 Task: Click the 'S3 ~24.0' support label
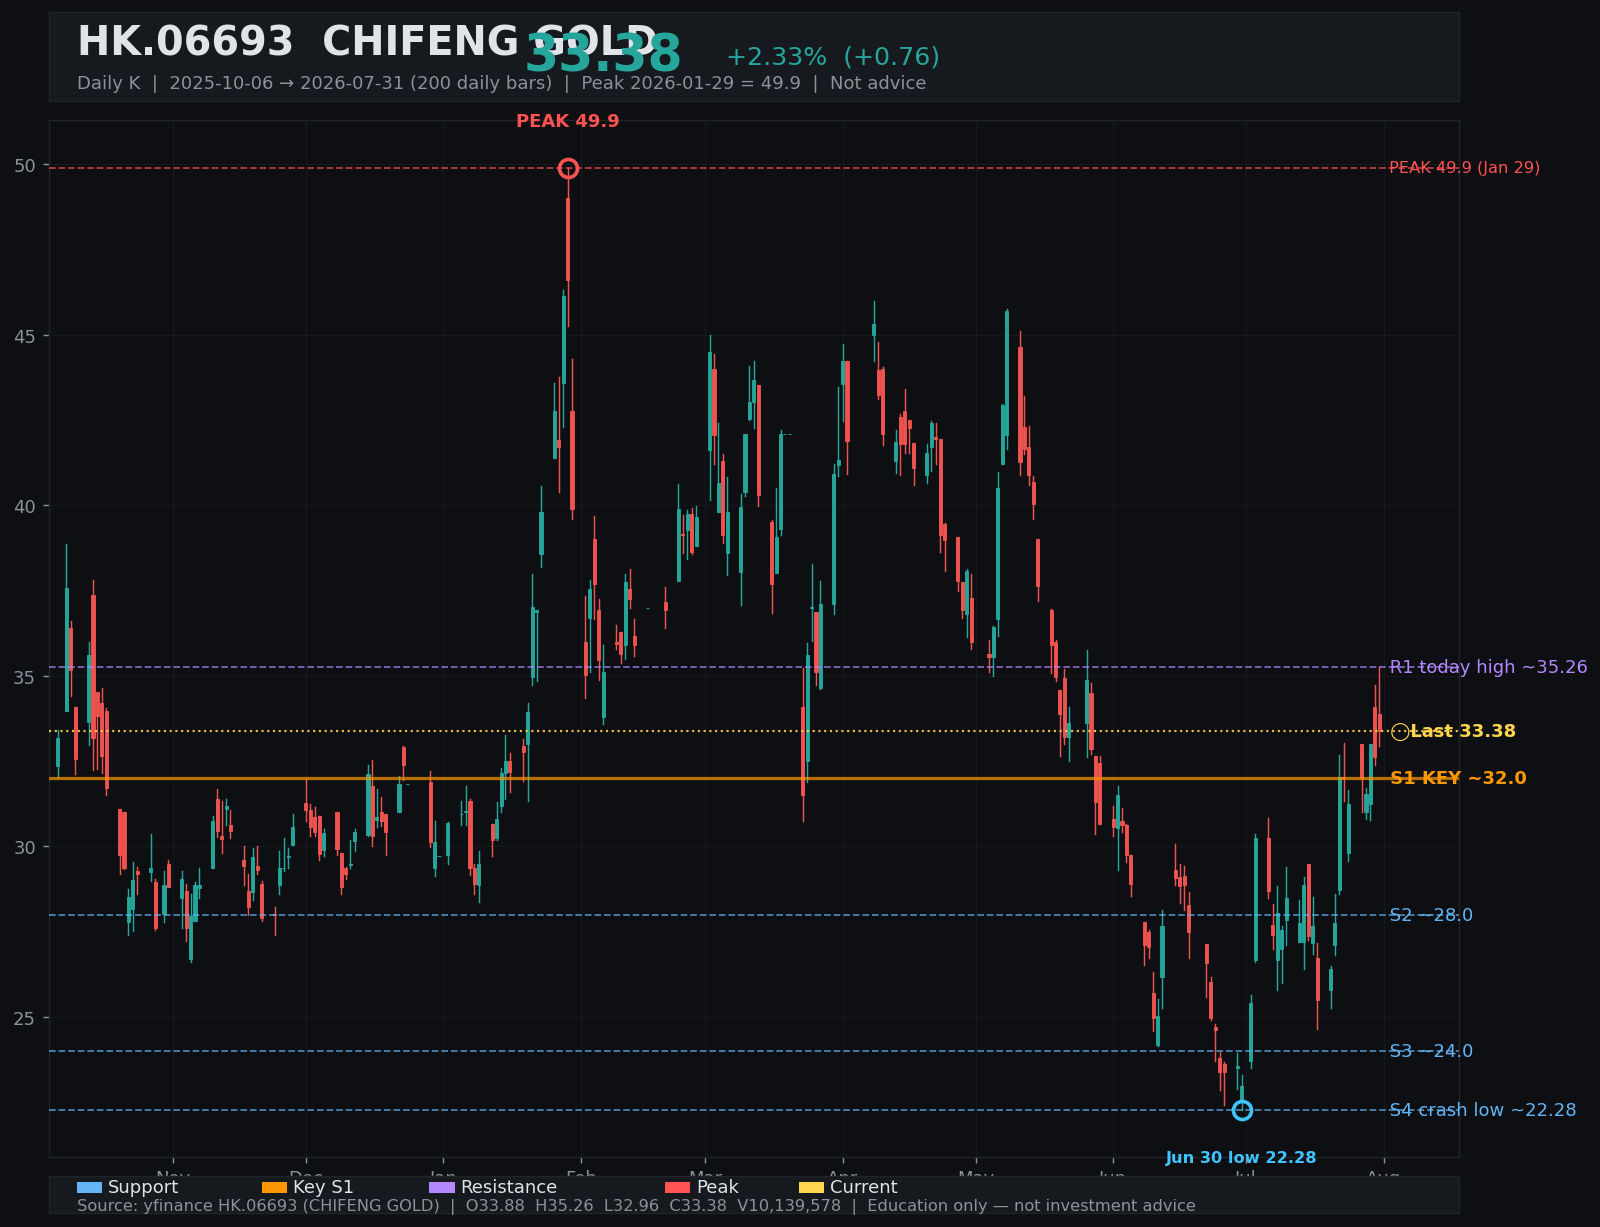click(1431, 1052)
